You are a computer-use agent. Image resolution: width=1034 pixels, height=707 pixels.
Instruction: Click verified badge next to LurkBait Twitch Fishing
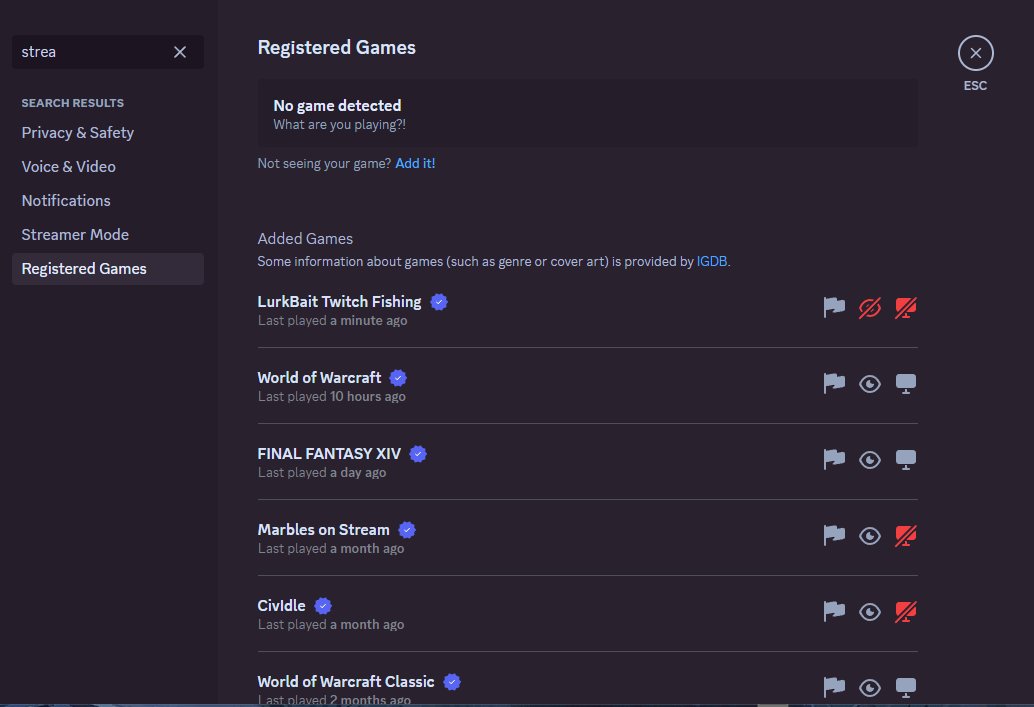(x=439, y=302)
